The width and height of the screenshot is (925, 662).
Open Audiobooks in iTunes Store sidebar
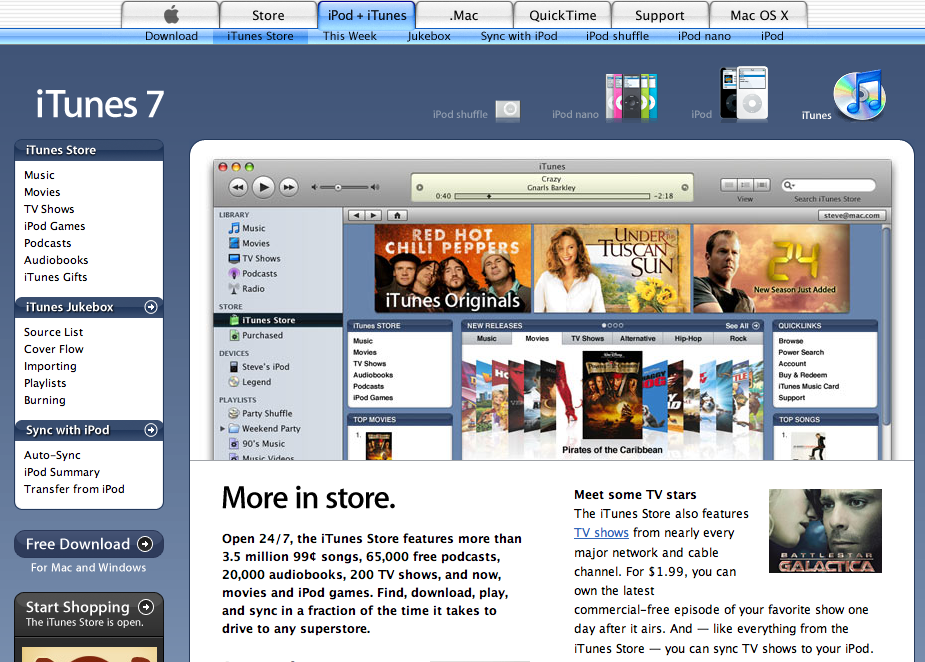(56, 260)
